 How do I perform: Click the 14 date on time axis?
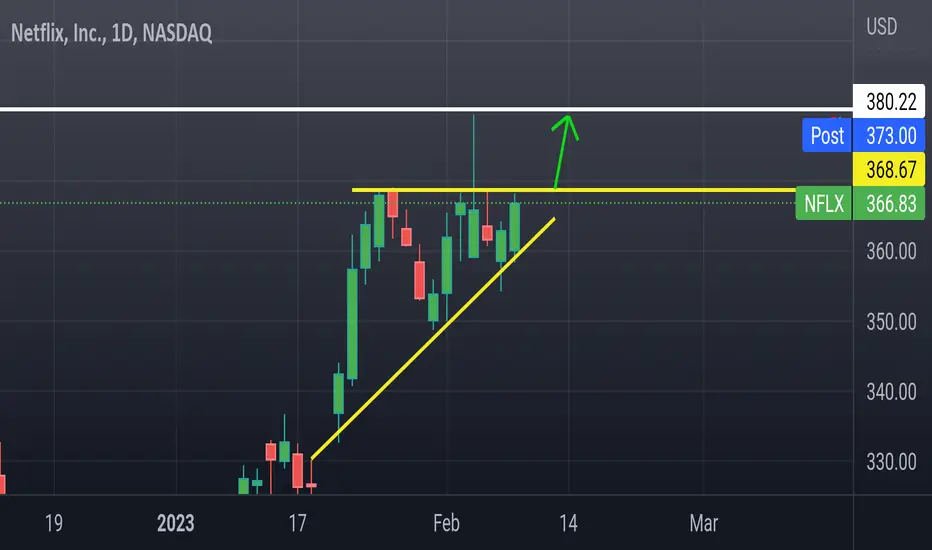(568, 523)
